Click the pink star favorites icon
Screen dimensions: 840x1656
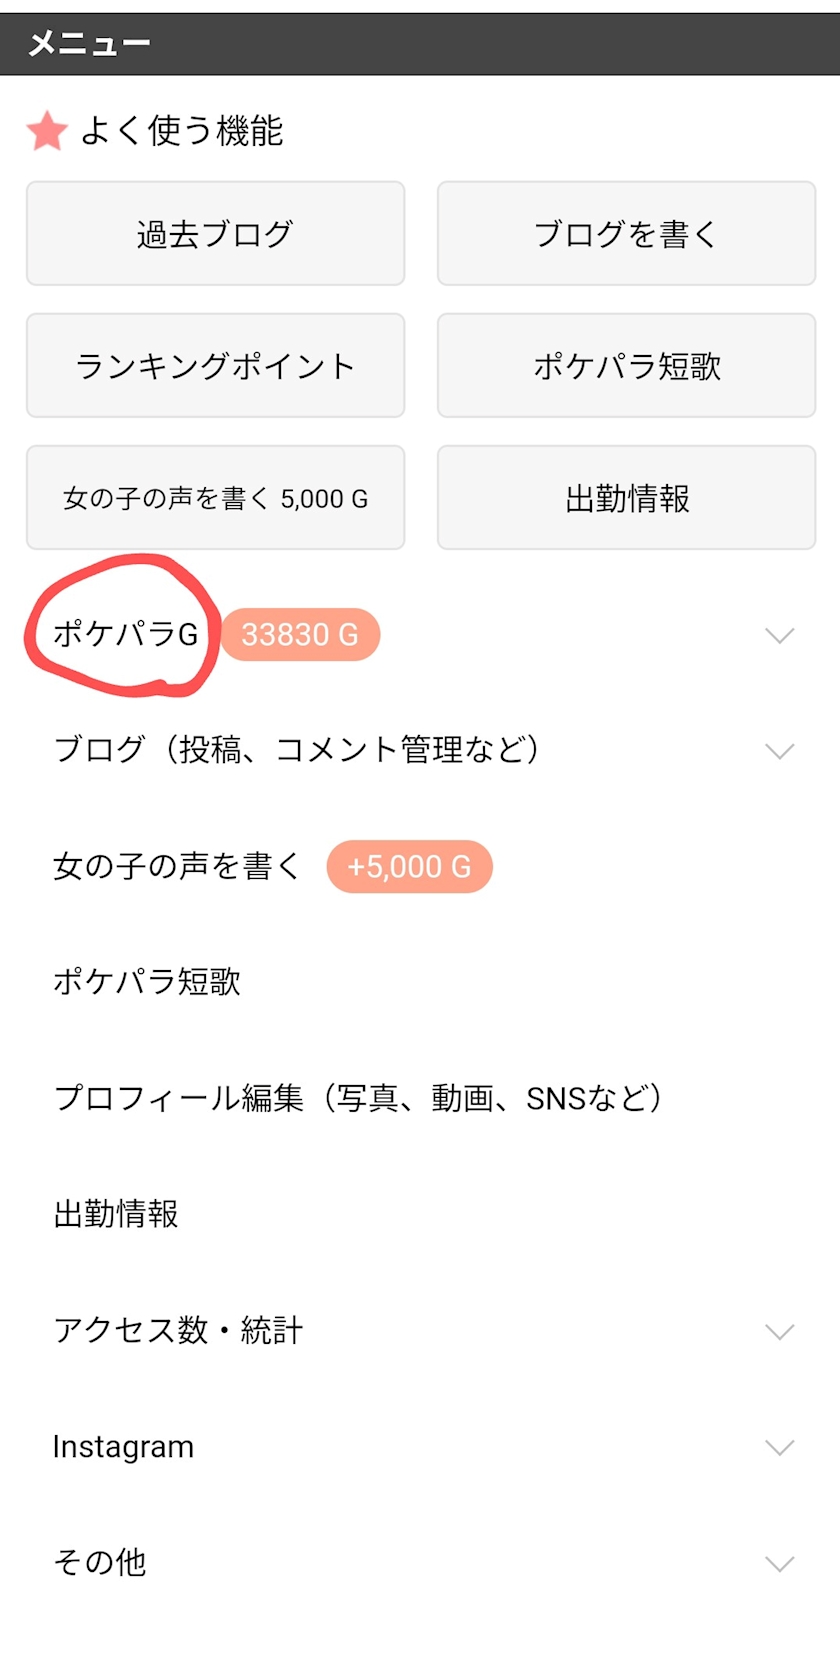(47, 131)
